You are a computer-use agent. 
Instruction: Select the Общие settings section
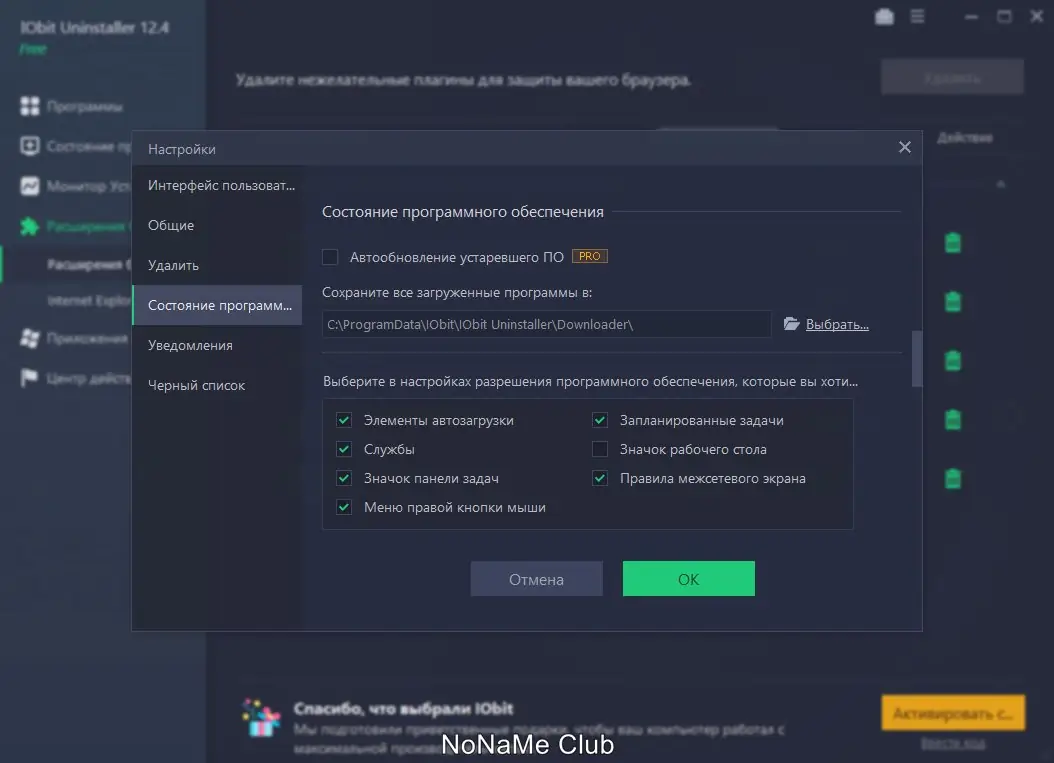(217, 225)
